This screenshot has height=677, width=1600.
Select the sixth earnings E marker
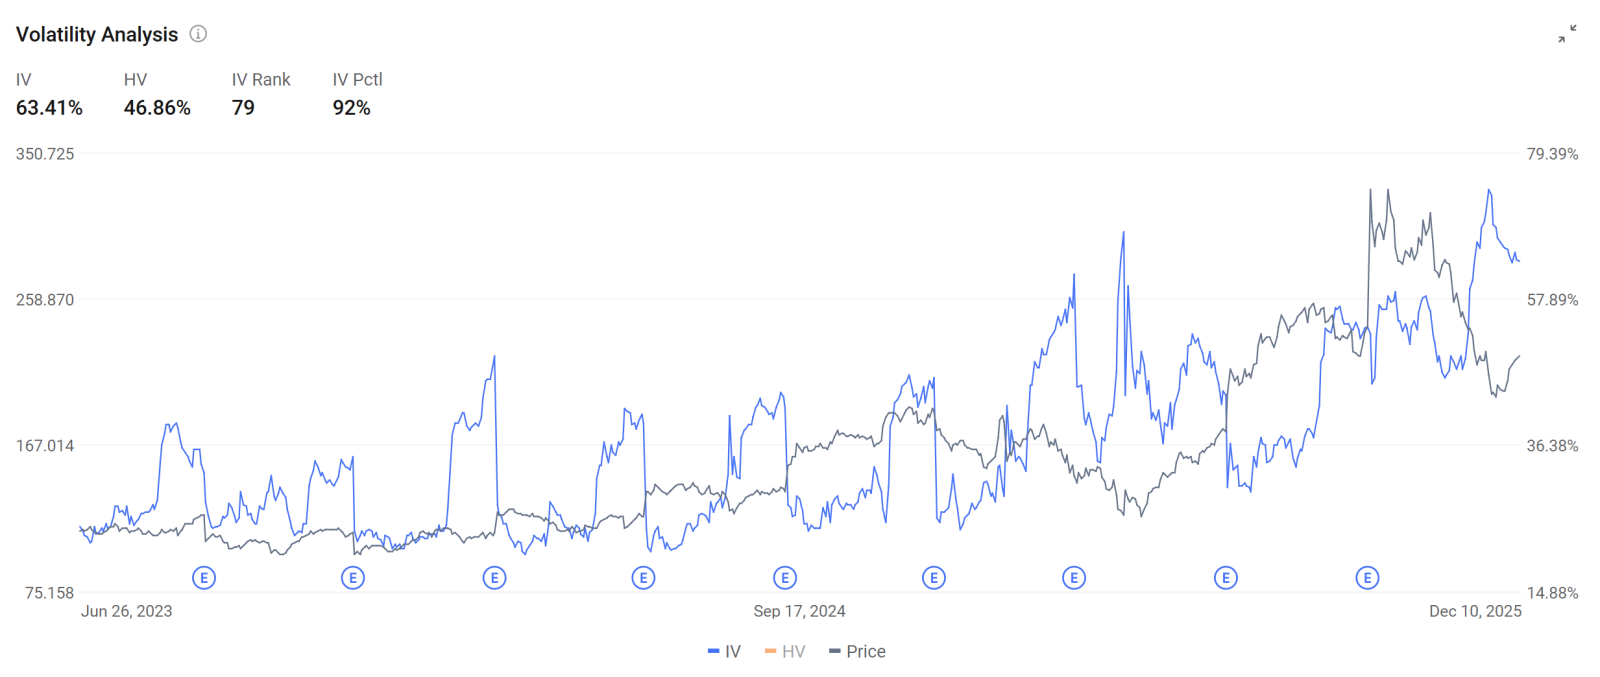(934, 578)
